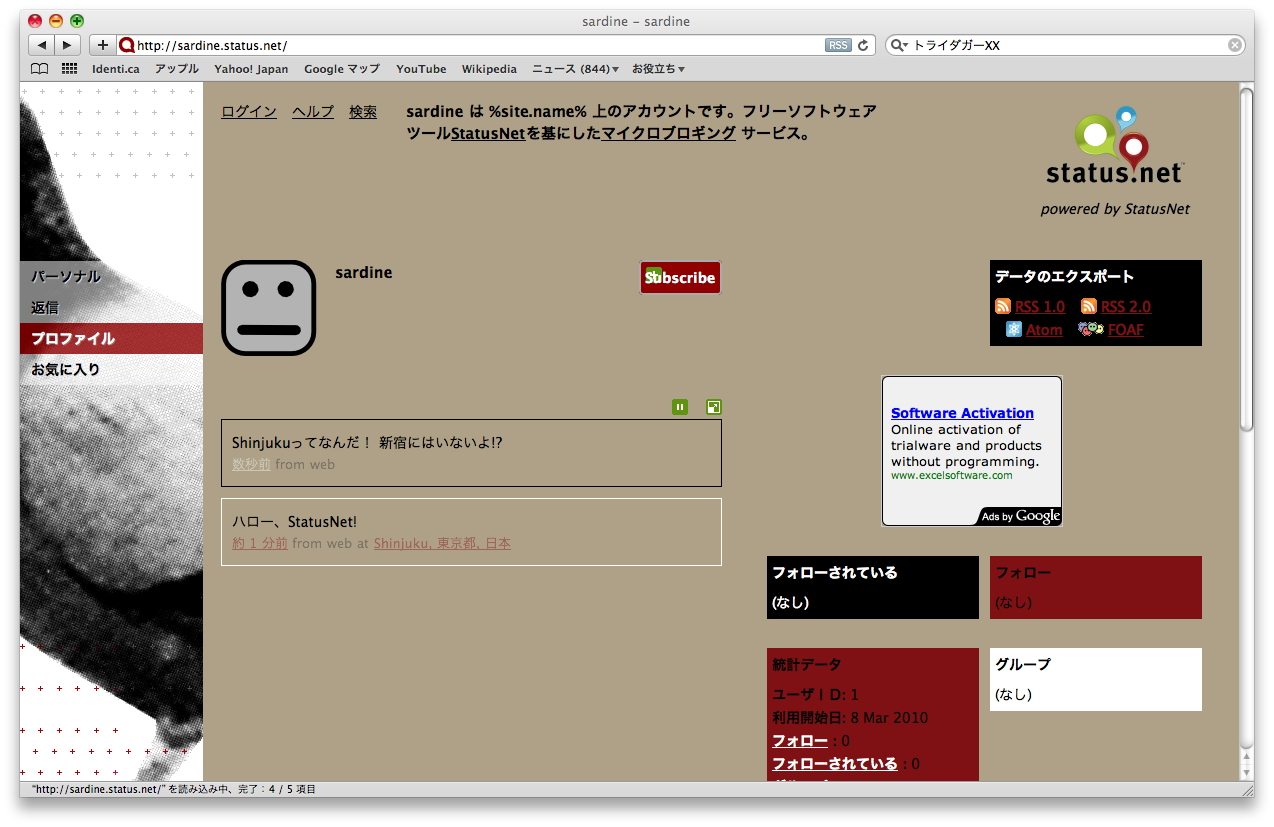Select the パーソナル sidebar tab
Viewport: 1274px width, 827px height.
(111, 276)
